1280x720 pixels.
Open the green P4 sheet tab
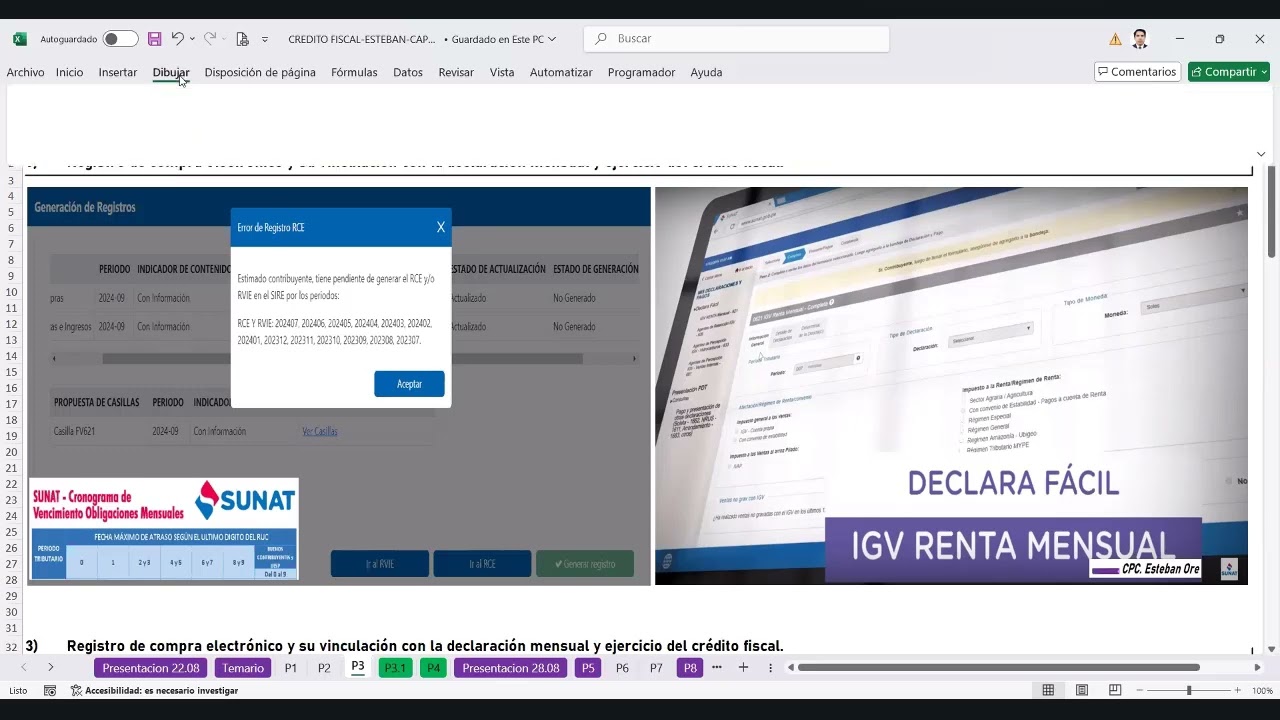[433, 668]
